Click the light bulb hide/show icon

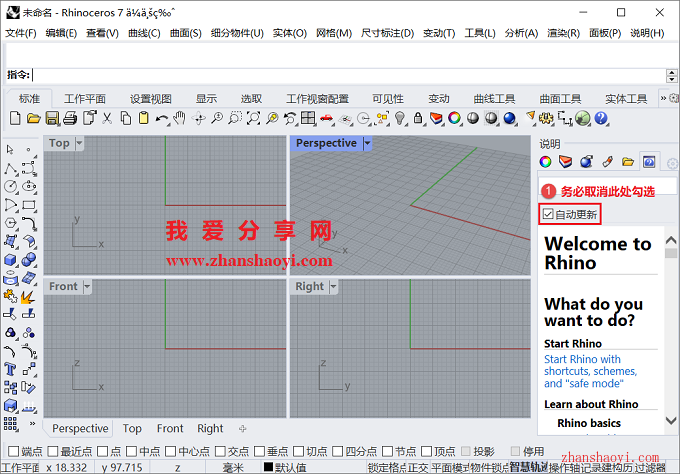[x=400, y=118]
